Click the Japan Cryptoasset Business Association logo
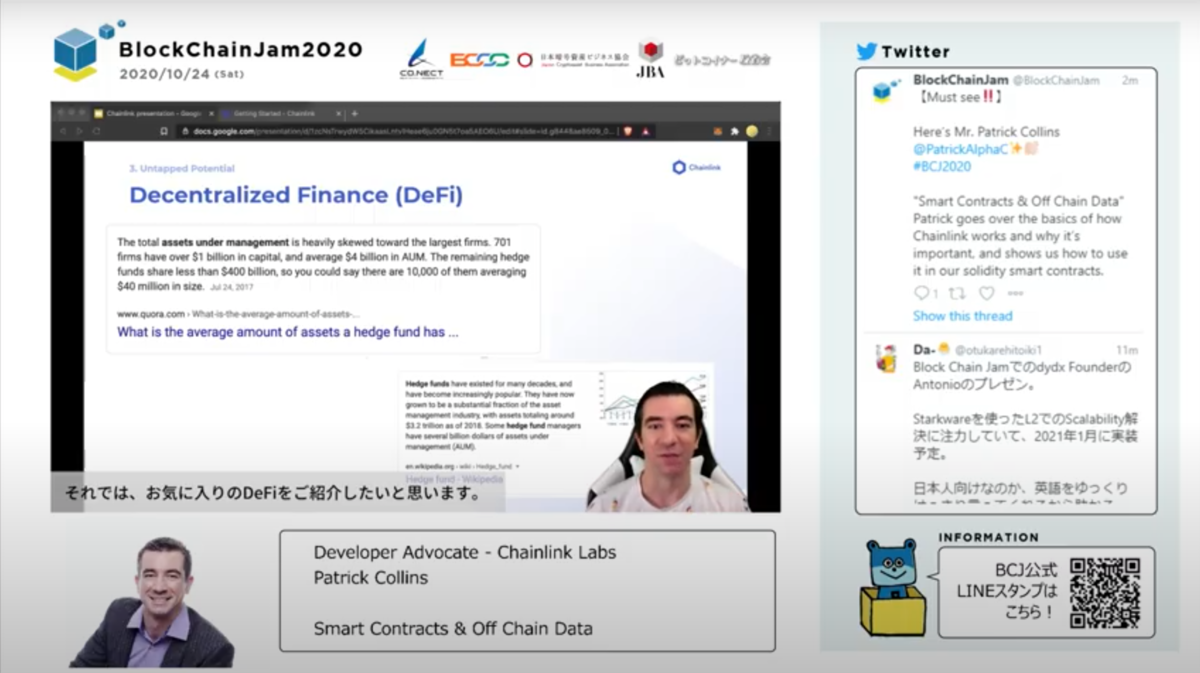Screen dimensions: 1200x673 (x=573, y=60)
